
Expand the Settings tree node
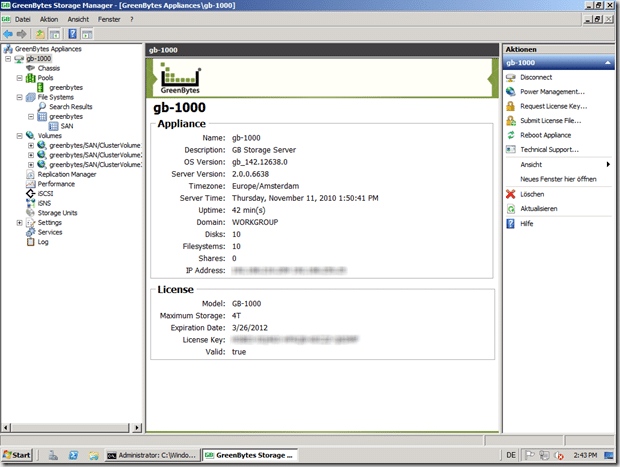pos(19,223)
